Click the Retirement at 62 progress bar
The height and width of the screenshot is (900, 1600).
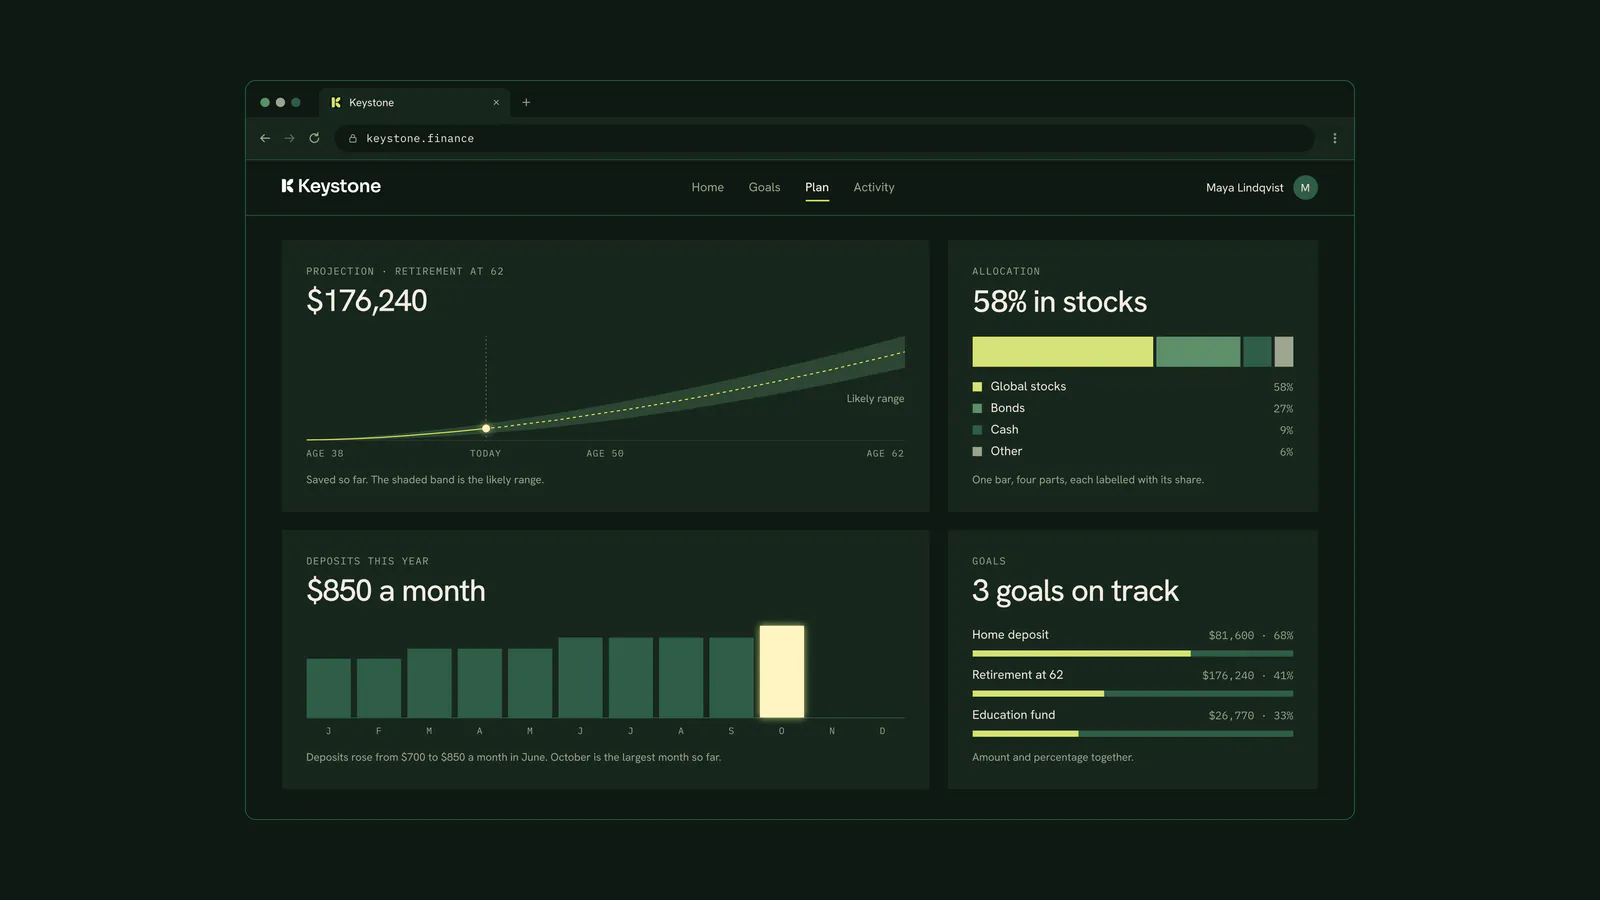click(x=1132, y=693)
